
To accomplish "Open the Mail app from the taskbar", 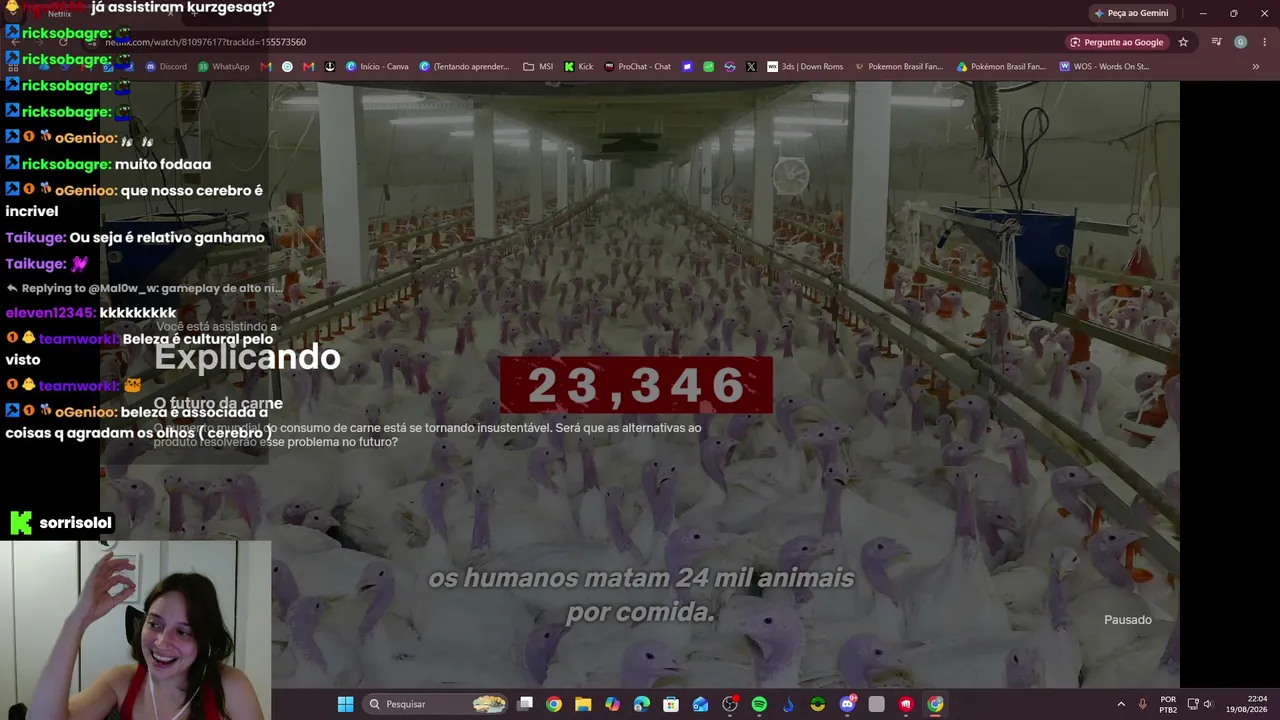I will [x=700, y=704].
